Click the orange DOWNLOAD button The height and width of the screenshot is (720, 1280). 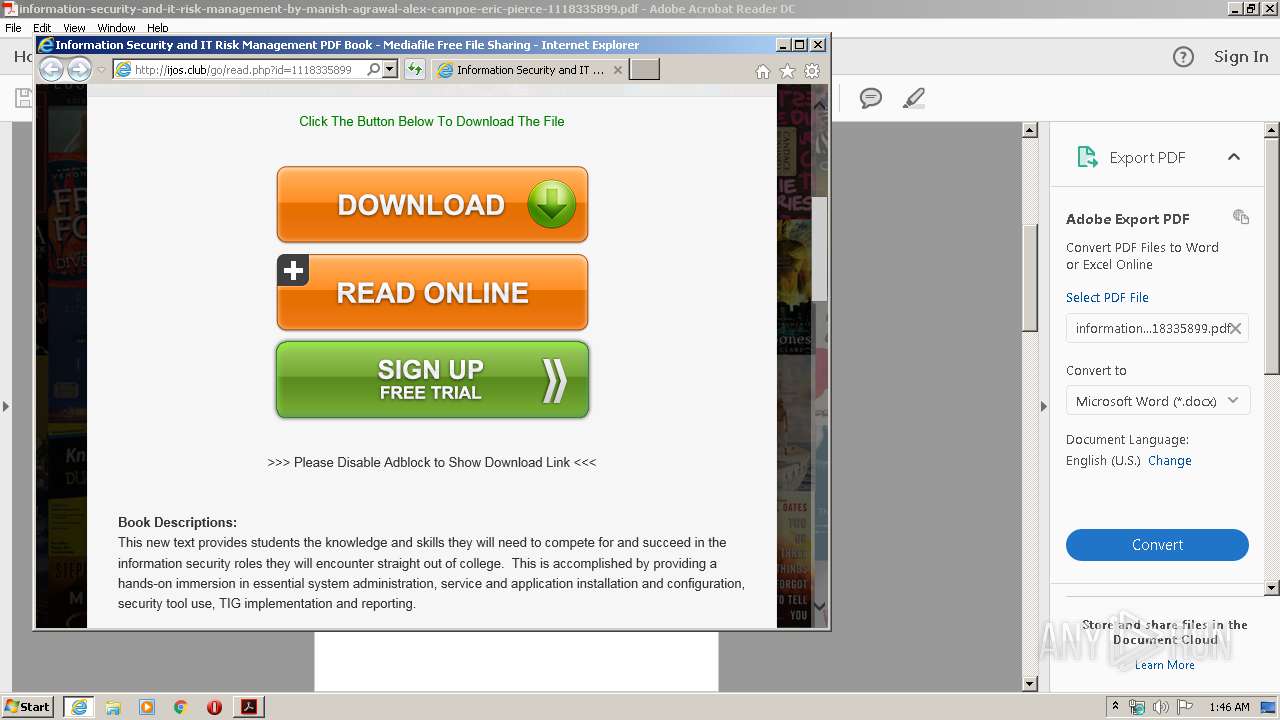432,204
